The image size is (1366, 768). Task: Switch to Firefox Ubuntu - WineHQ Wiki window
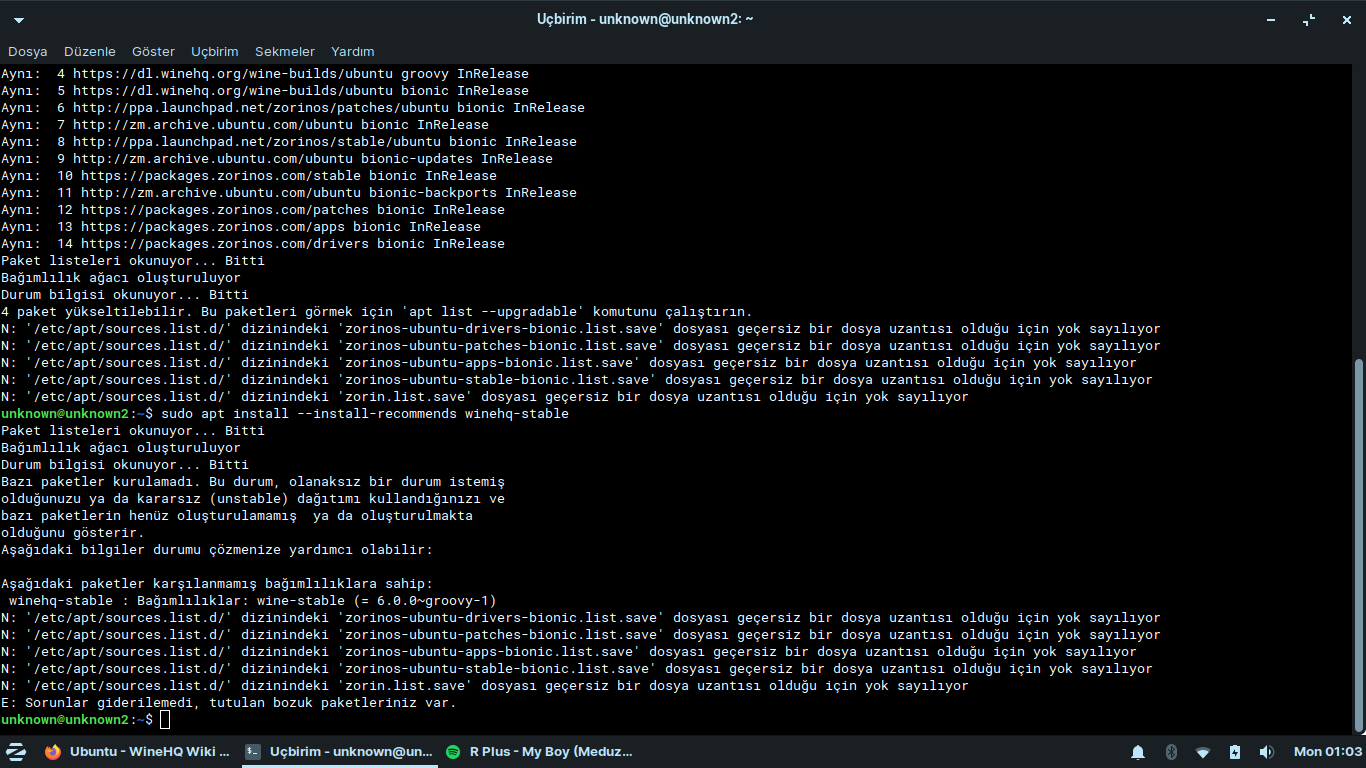point(137,751)
